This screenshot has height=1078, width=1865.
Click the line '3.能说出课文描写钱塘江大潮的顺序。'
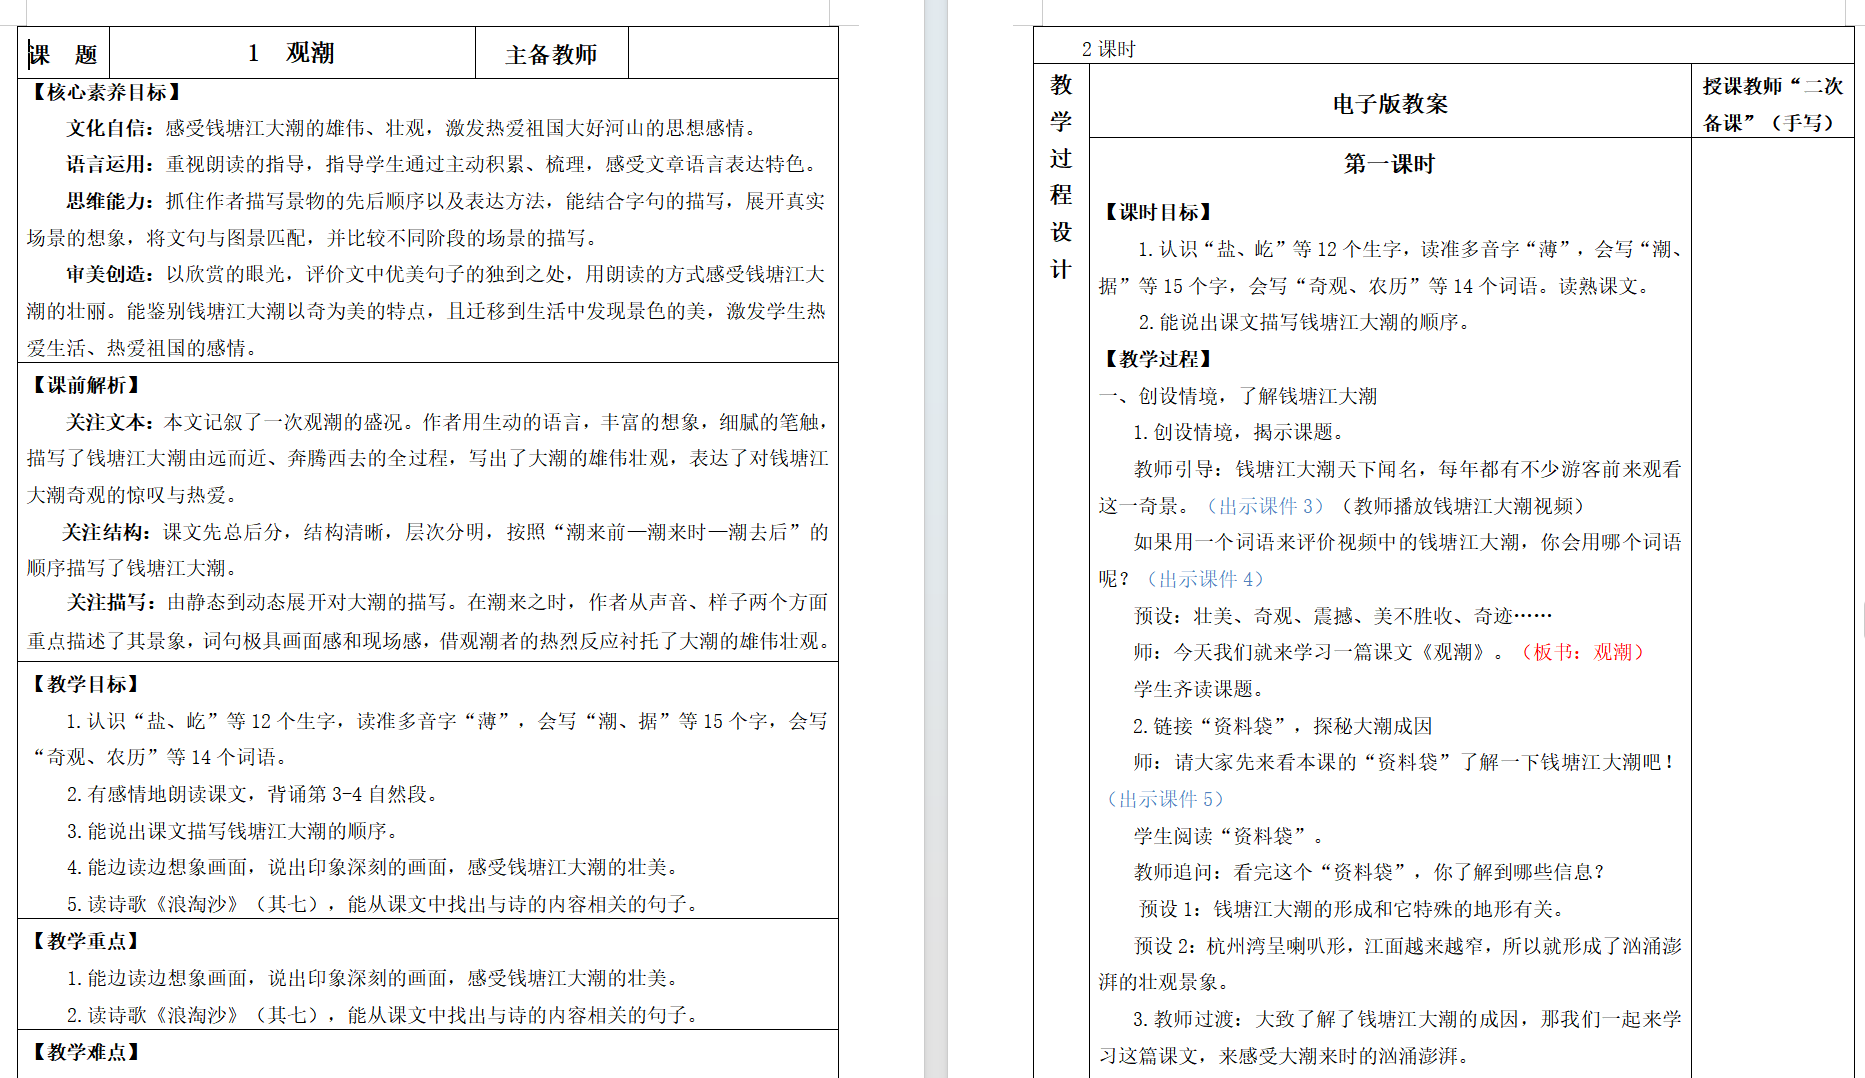tap(233, 831)
